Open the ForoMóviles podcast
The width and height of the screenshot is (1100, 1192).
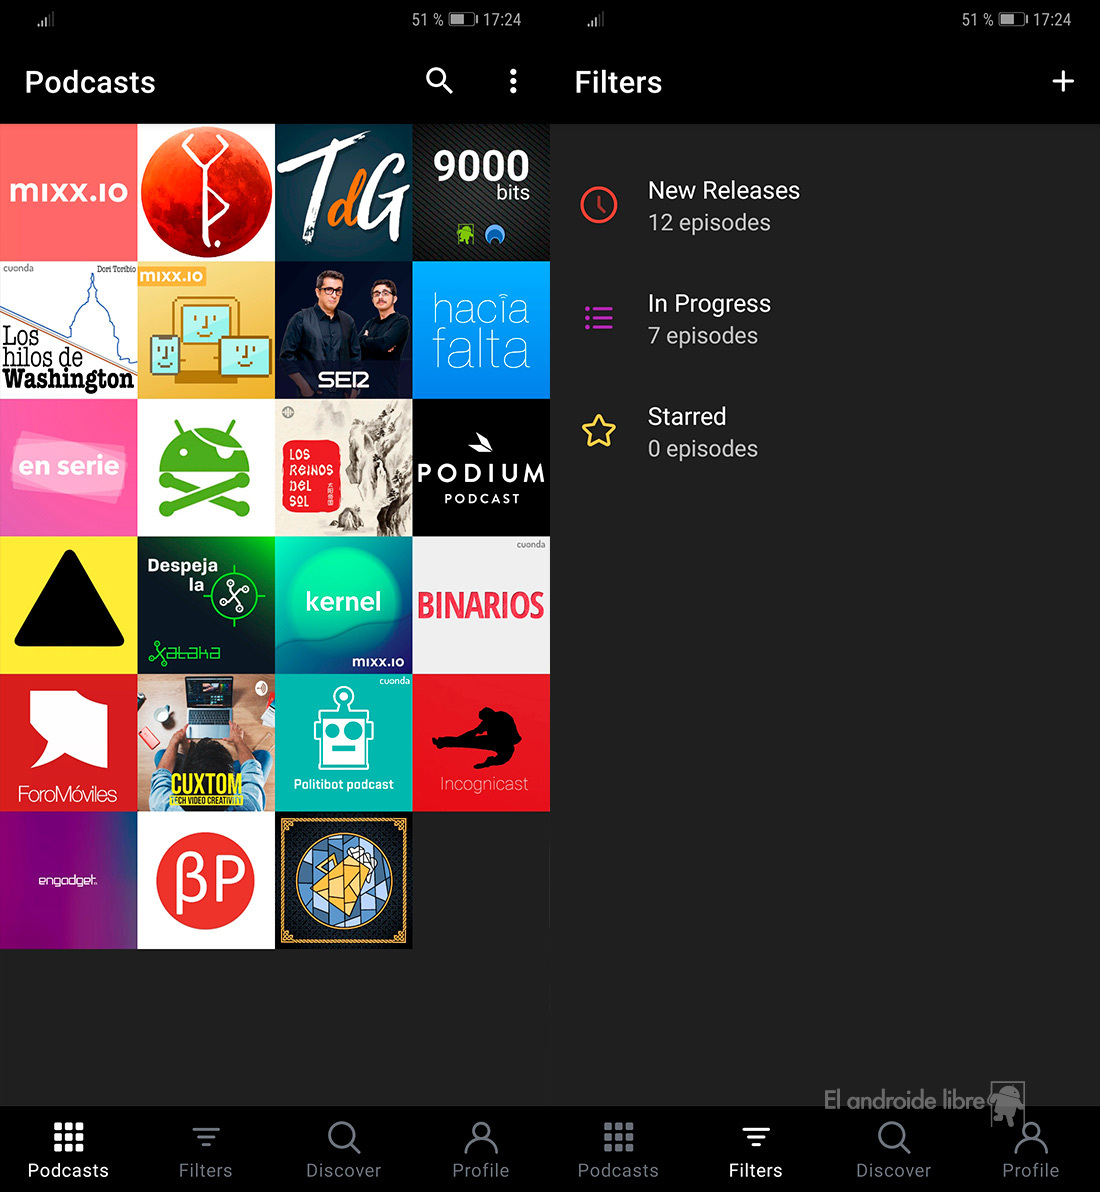68,743
